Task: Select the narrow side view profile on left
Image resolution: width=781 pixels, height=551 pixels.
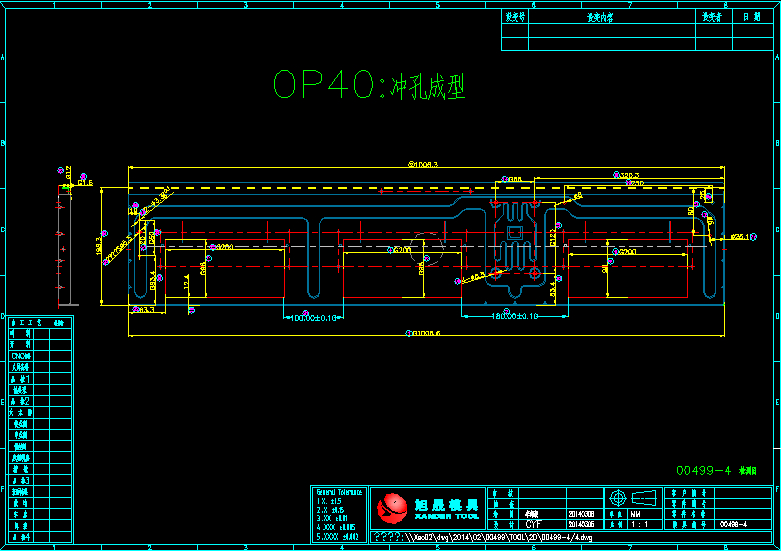Action: pos(65,240)
